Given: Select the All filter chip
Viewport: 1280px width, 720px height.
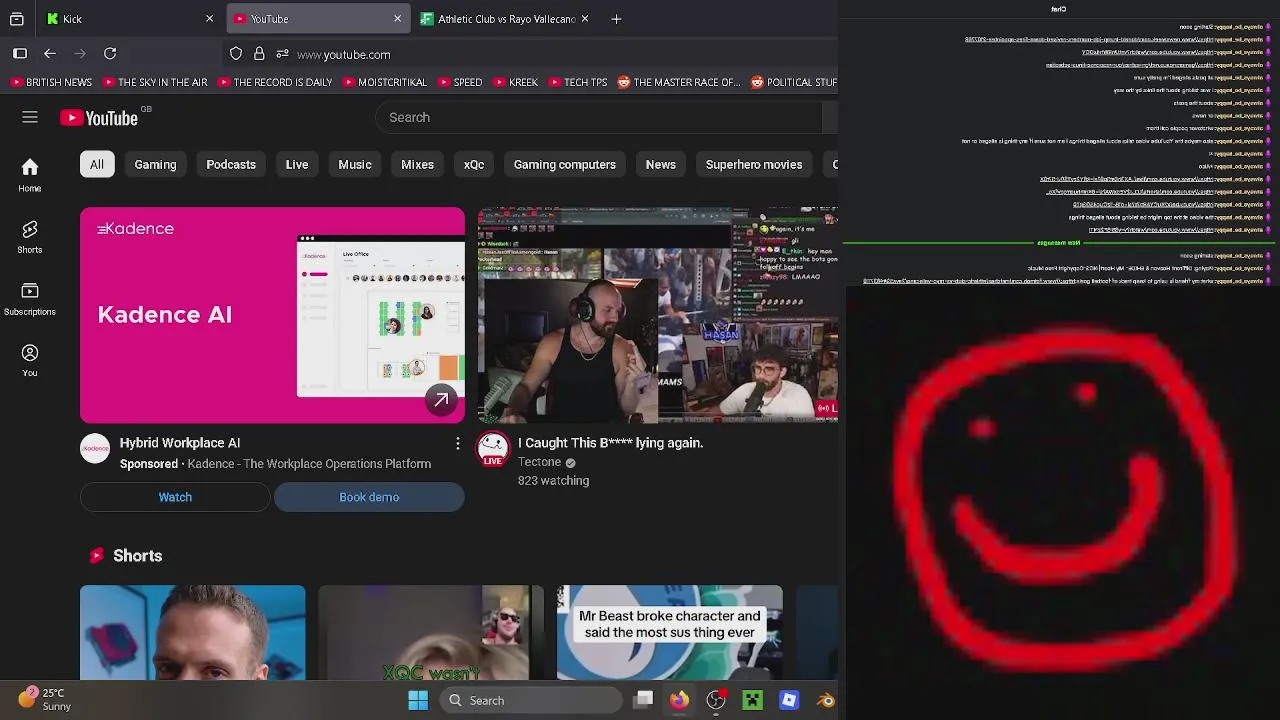Looking at the screenshot, I should 97,165.
